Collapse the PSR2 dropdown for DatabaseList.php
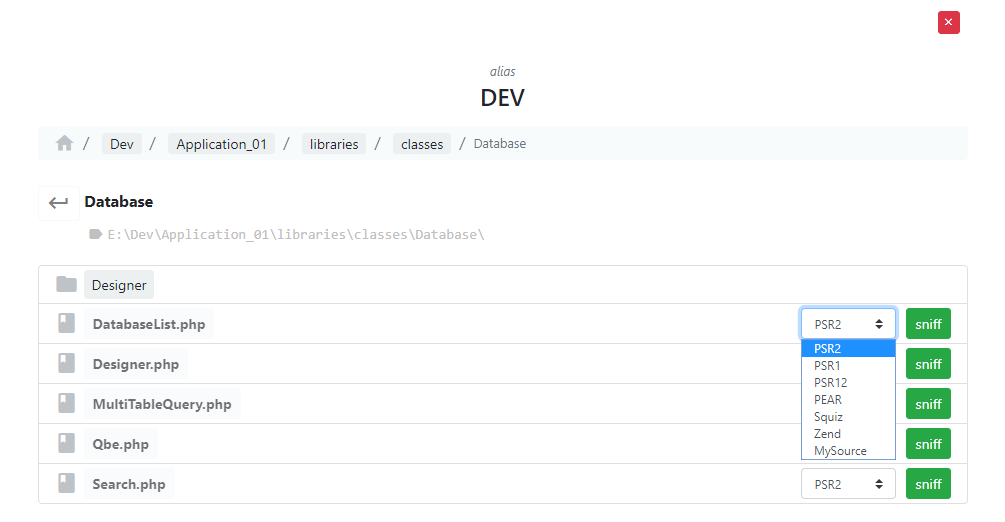Viewport: 1005px width, 522px height. point(848,324)
